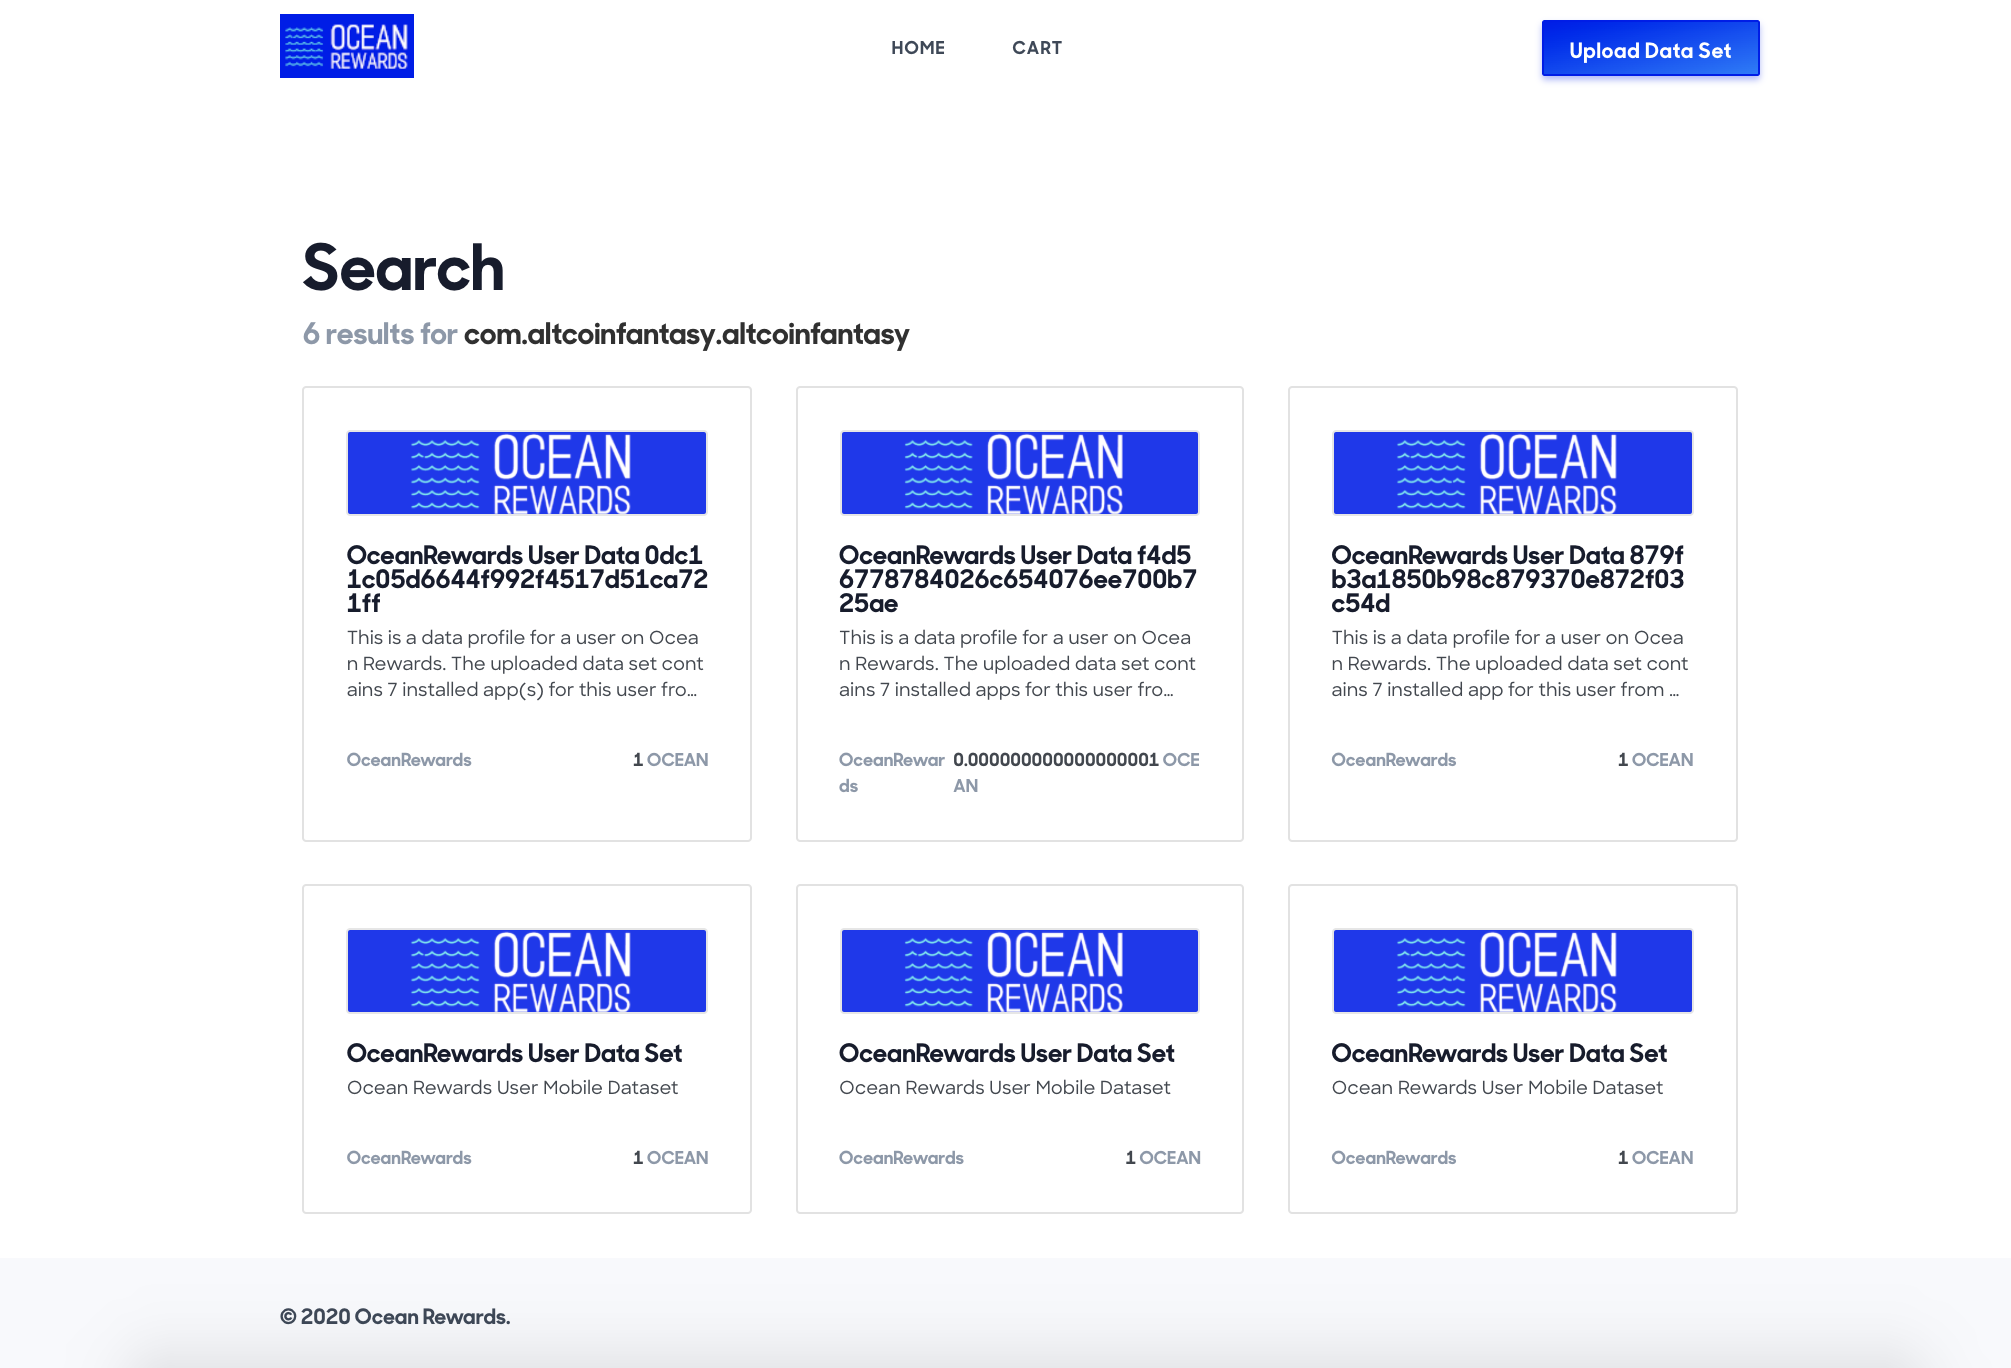Click banner image of User Data f4d5 card
The image size is (2011, 1368).
click(1019, 473)
